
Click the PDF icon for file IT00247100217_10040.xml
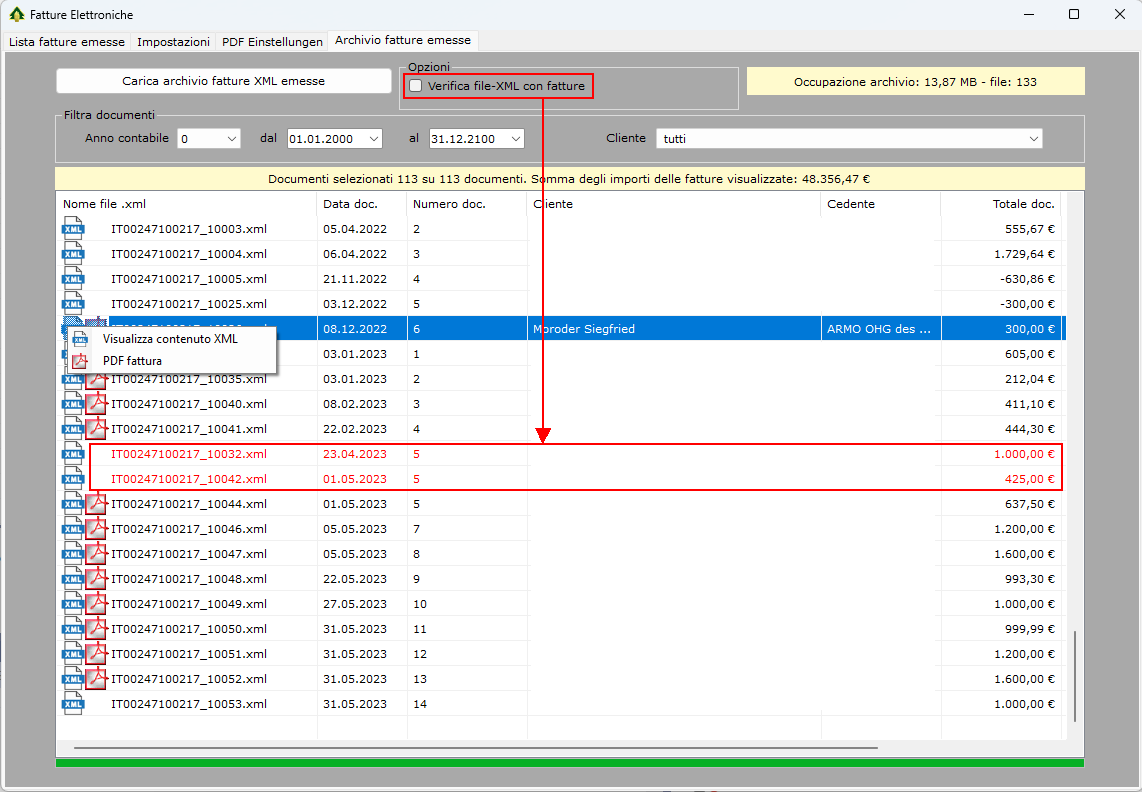coord(96,404)
